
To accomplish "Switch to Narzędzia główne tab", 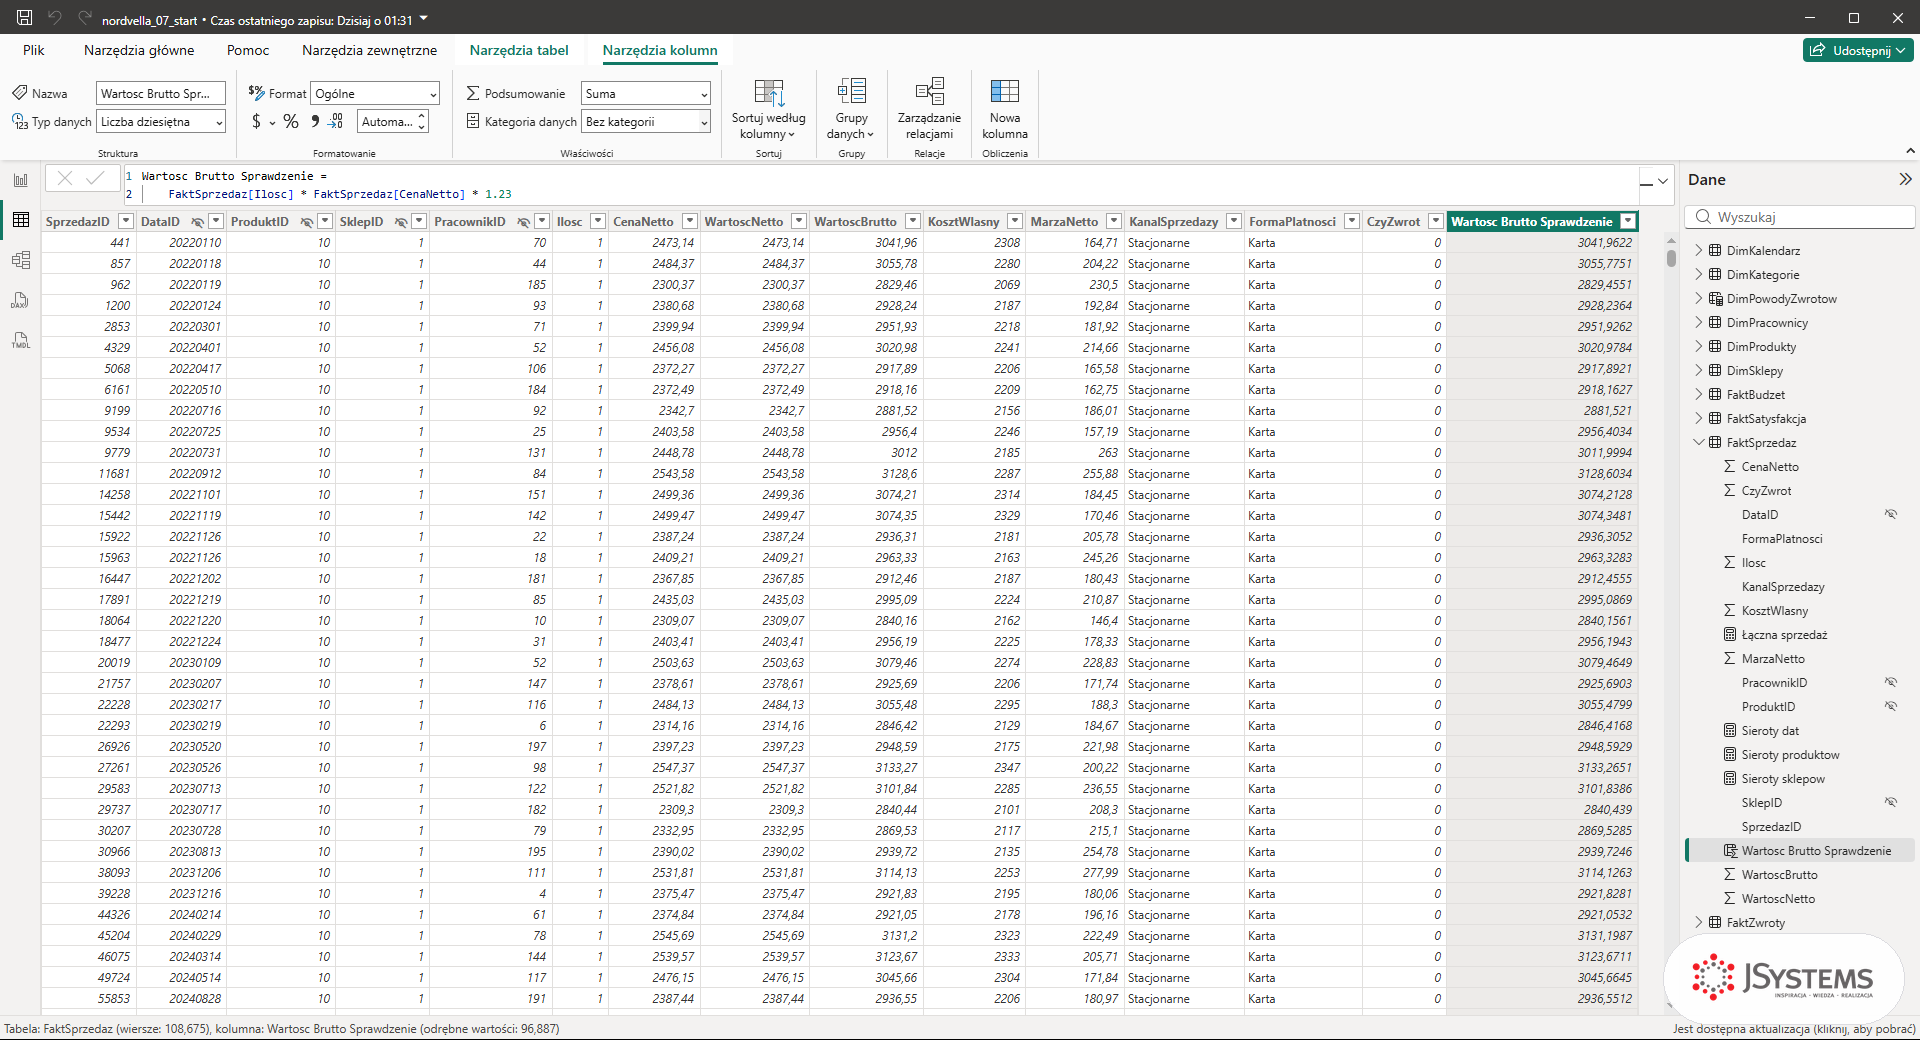I will coord(139,50).
